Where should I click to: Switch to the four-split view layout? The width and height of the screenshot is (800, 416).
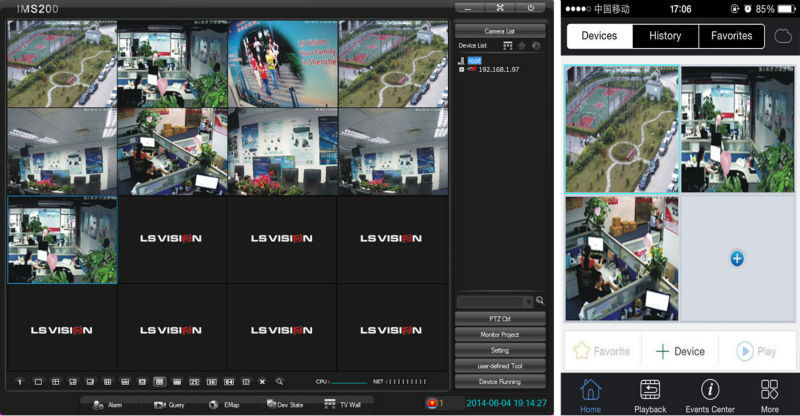56,381
